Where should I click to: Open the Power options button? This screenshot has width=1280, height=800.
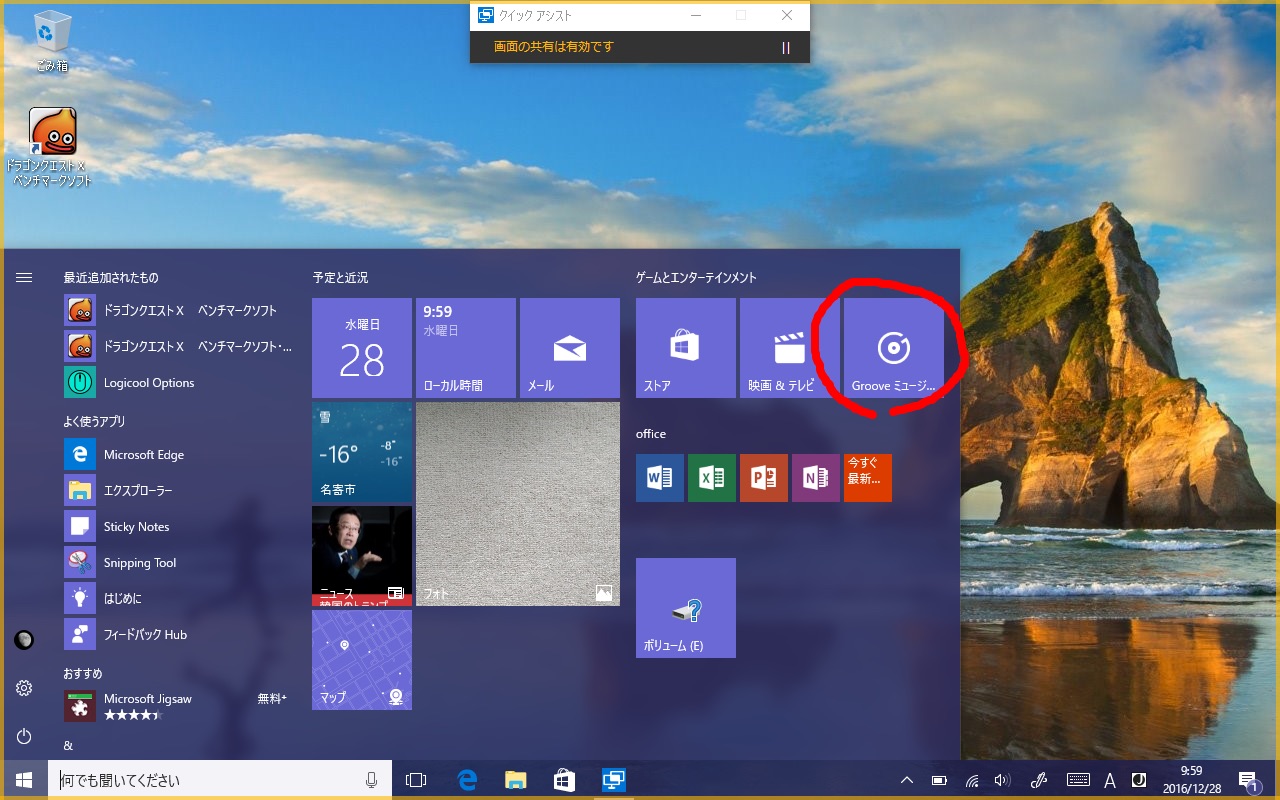24,736
